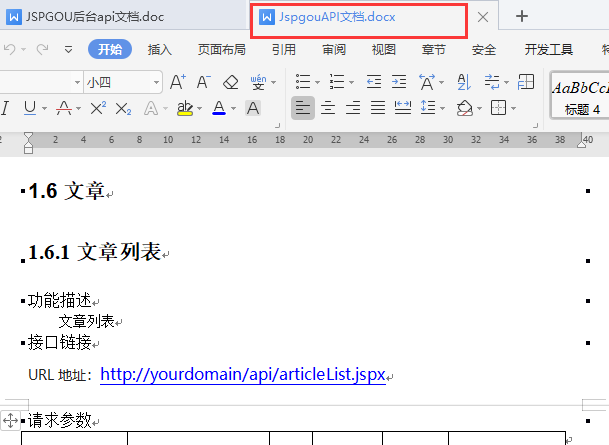Increase paragraph indent
609x445 pixels.
click(x=399, y=82)
